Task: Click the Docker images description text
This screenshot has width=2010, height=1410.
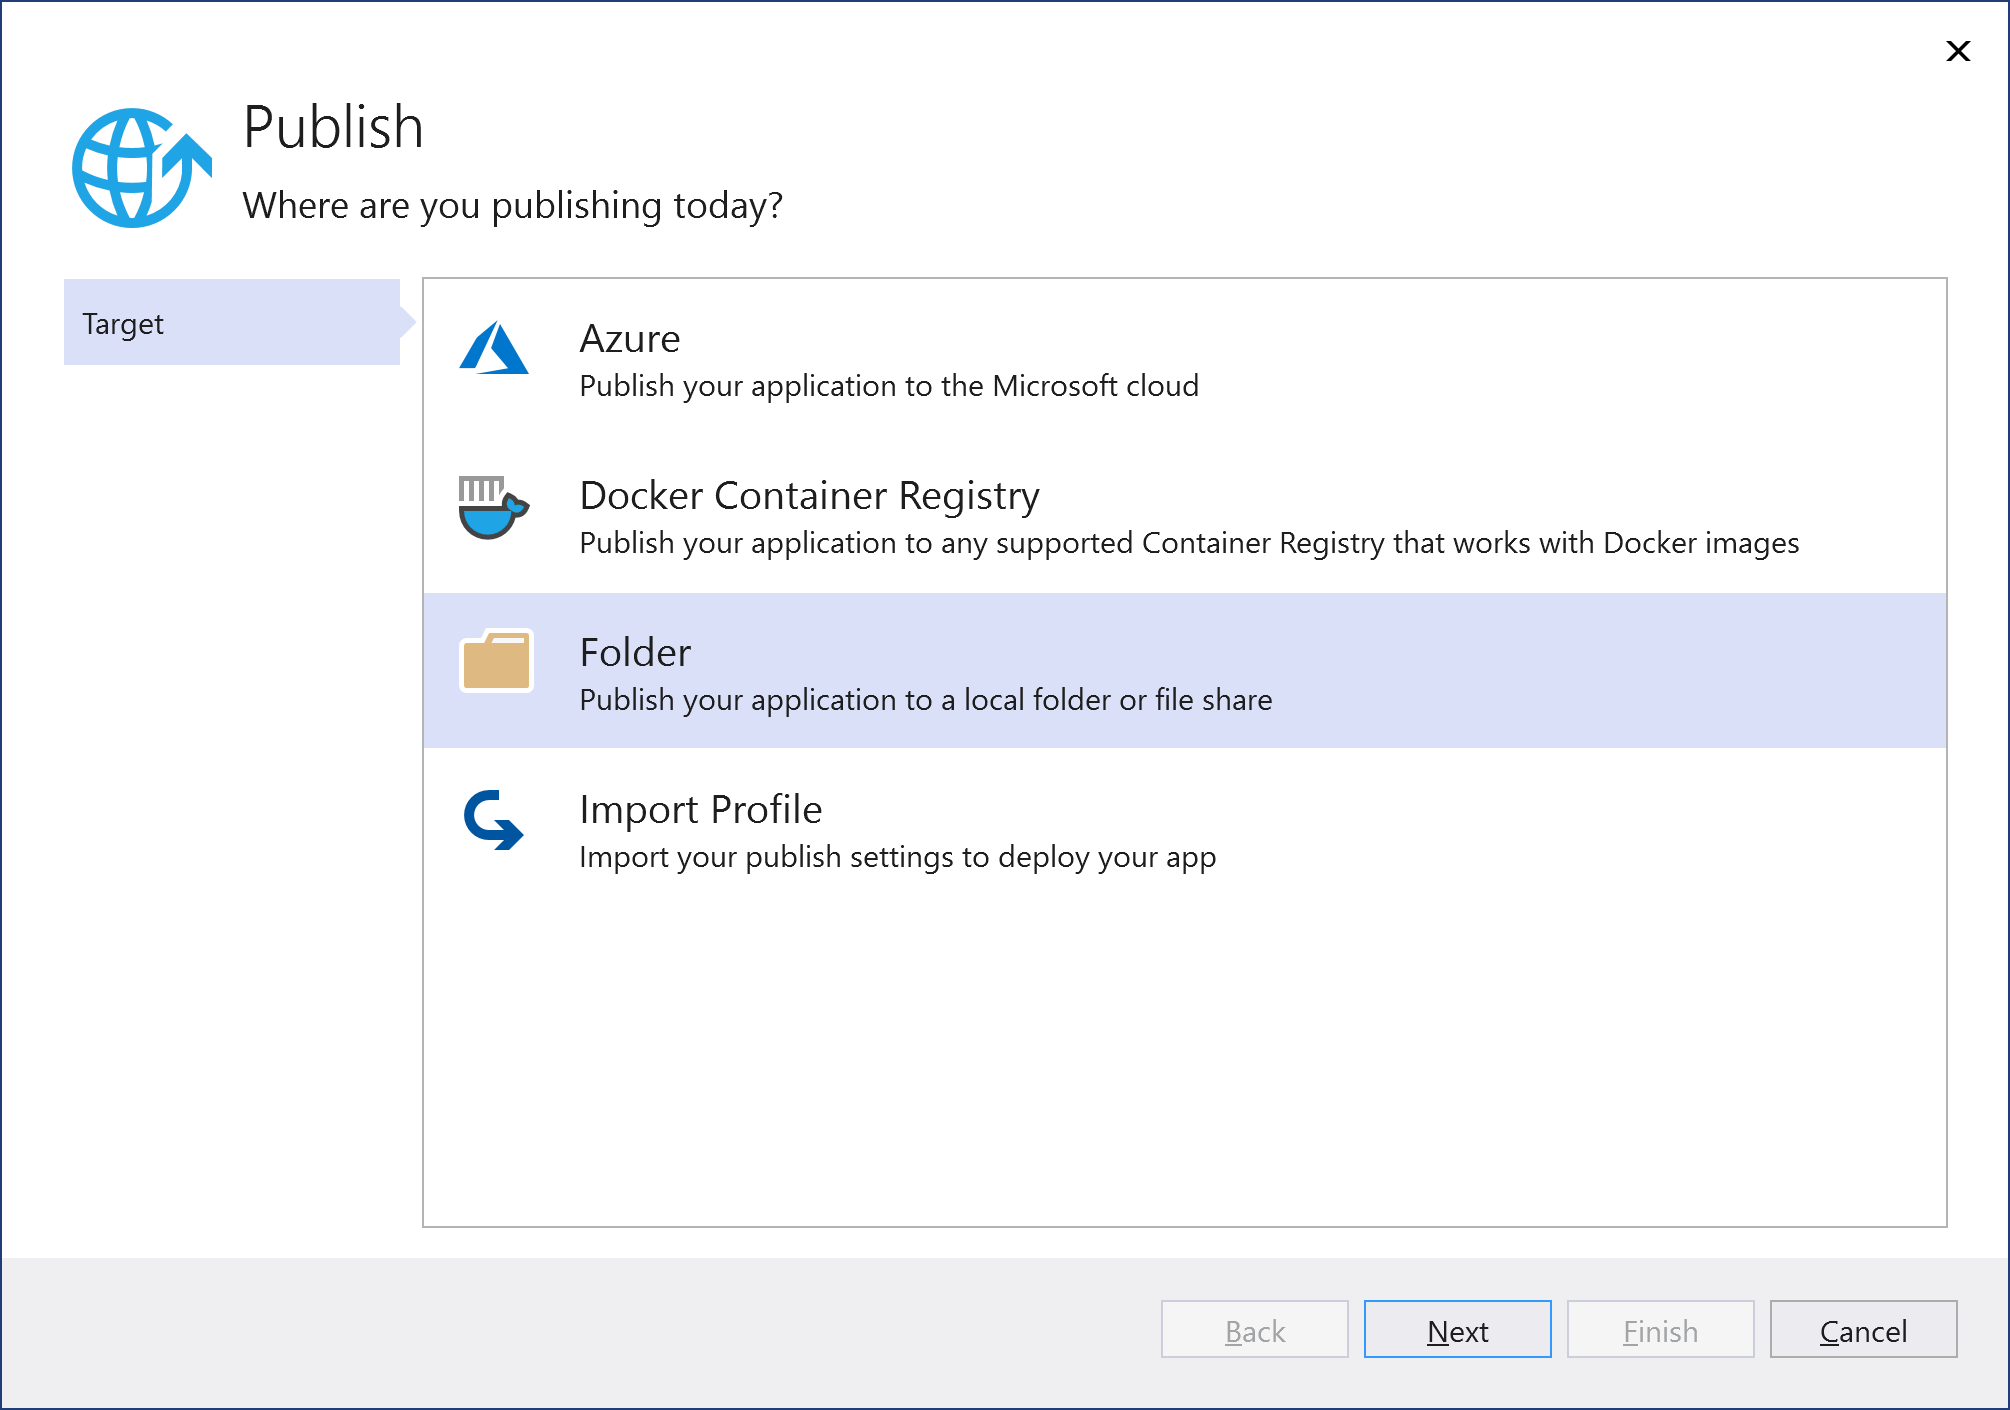Action: coord(1189,543)
